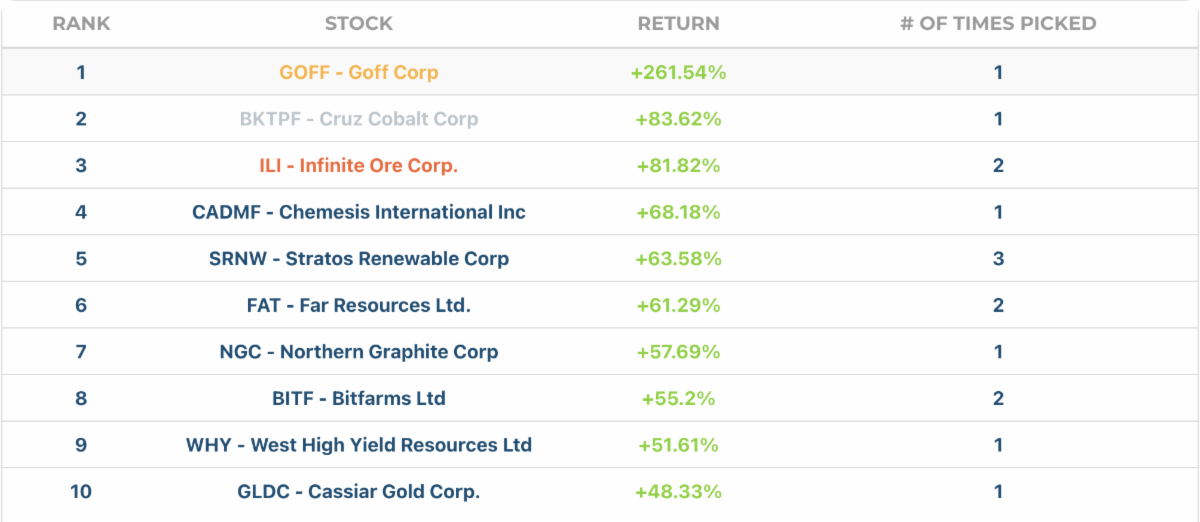The width and height of the screenshot is (1200, 522).
Task: Open FAT - Far Resources Ltd. link
Action: [359, 306]
